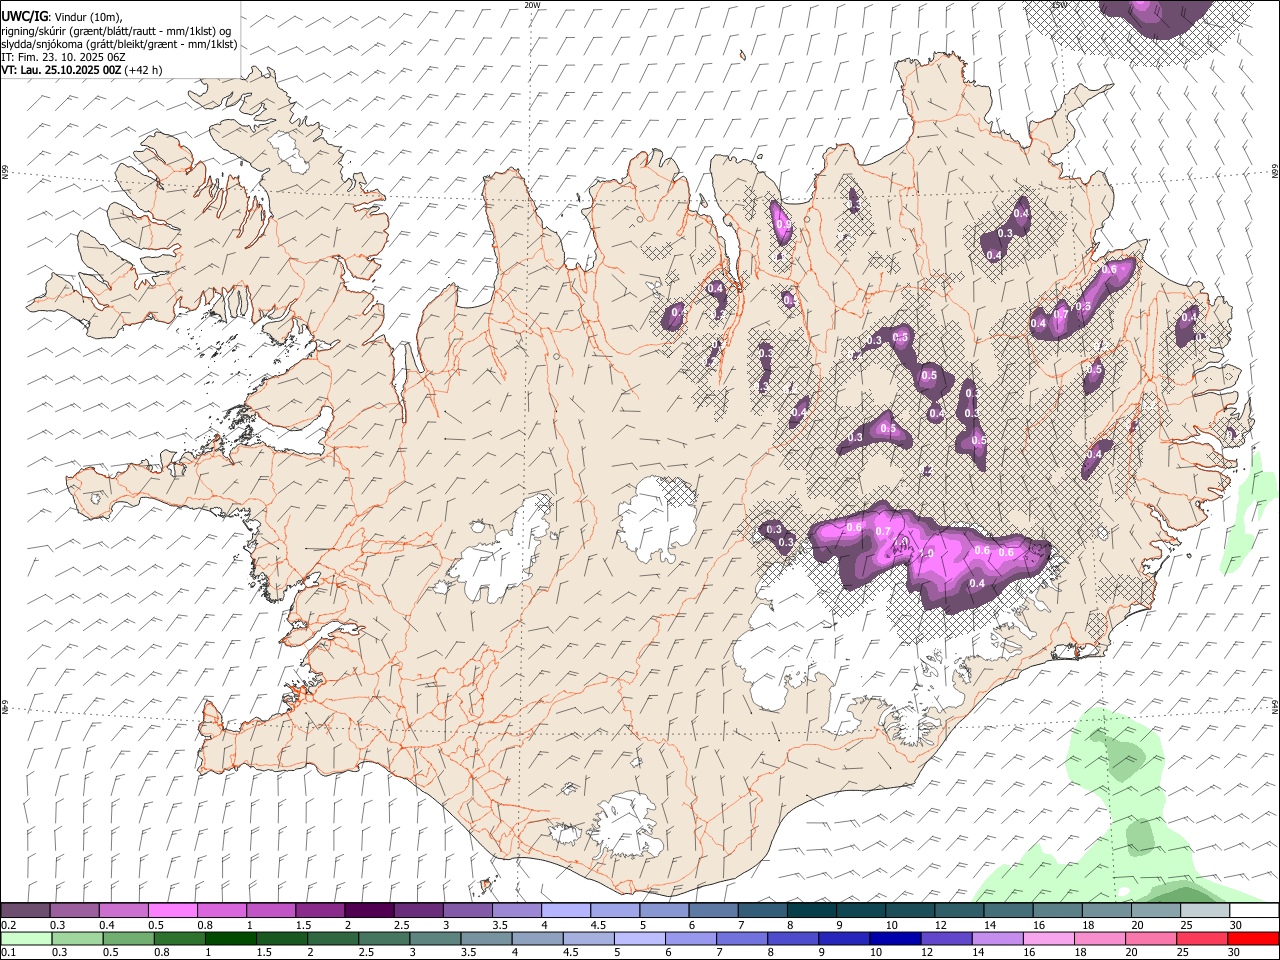Viewport: 1280px width, 960px height.
Task: Click the '0.1' label under bottom legend row
Action: point(8,953)
